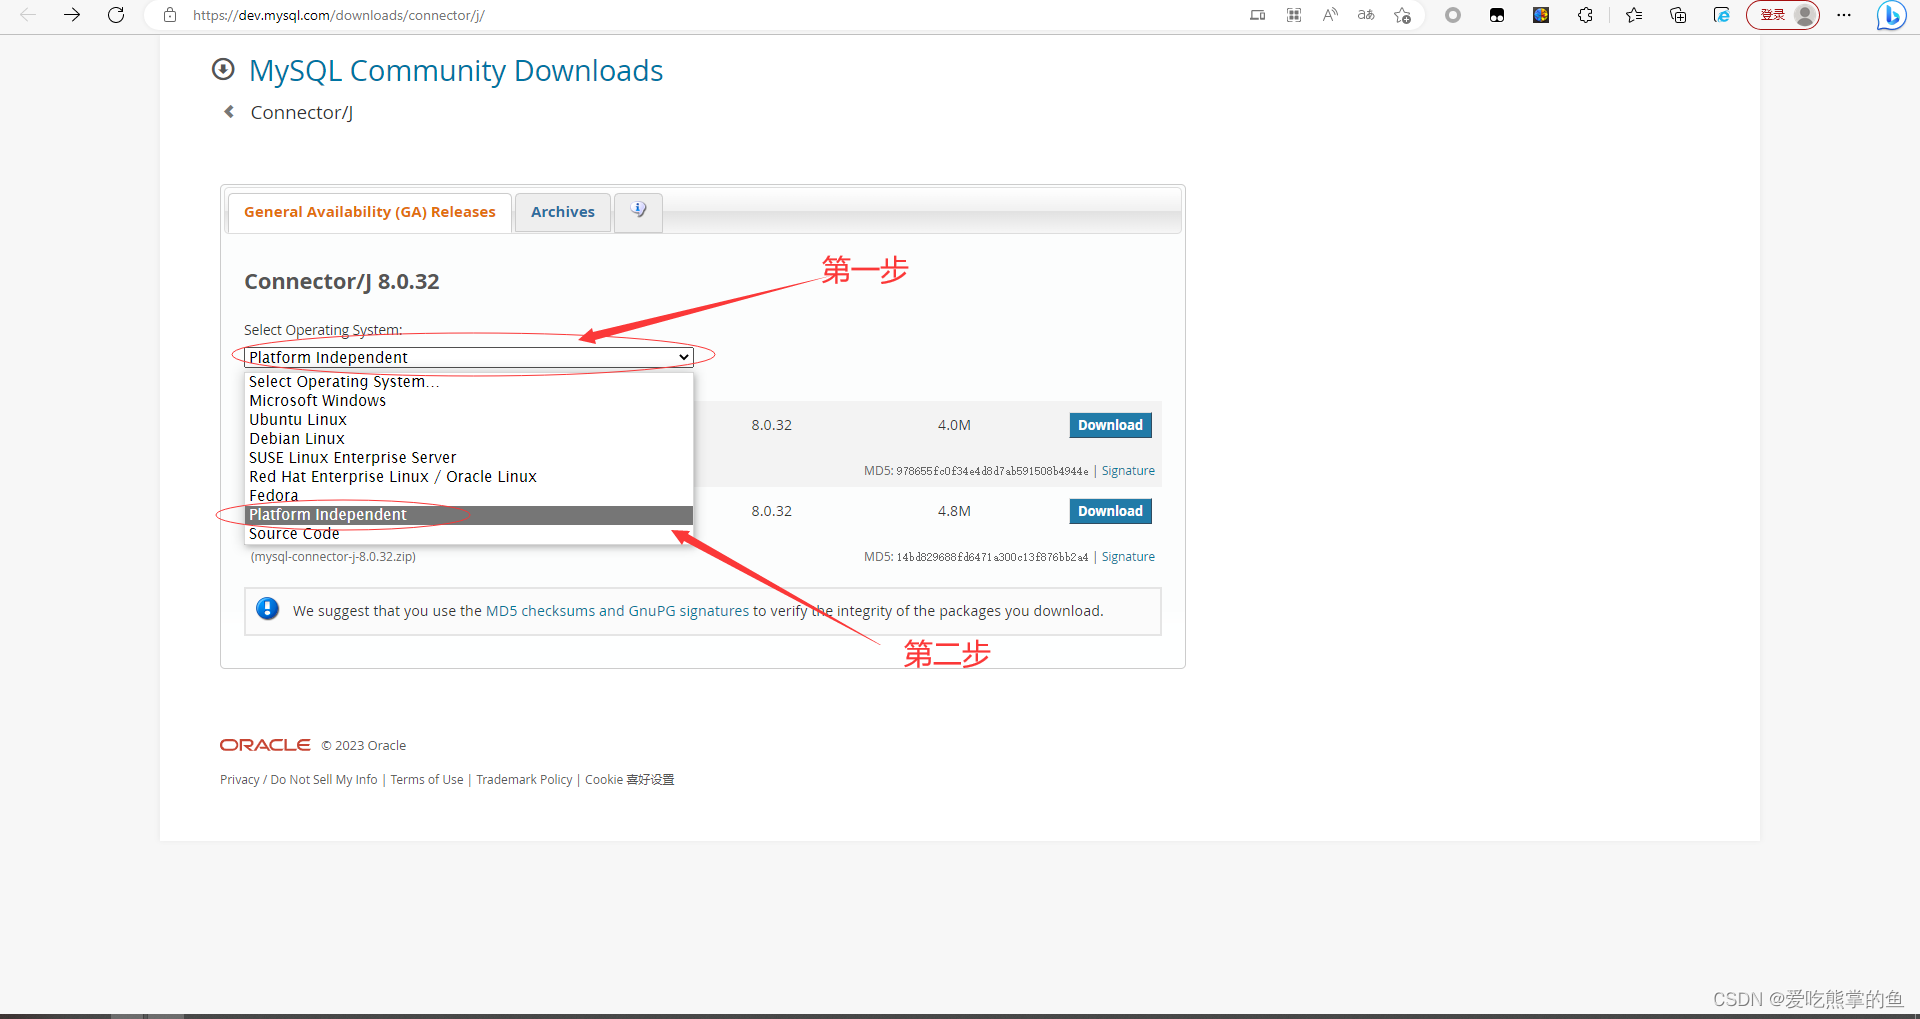
Task: Click the Connector/J breadcrumb text
Action: click(x=301, y=113)
